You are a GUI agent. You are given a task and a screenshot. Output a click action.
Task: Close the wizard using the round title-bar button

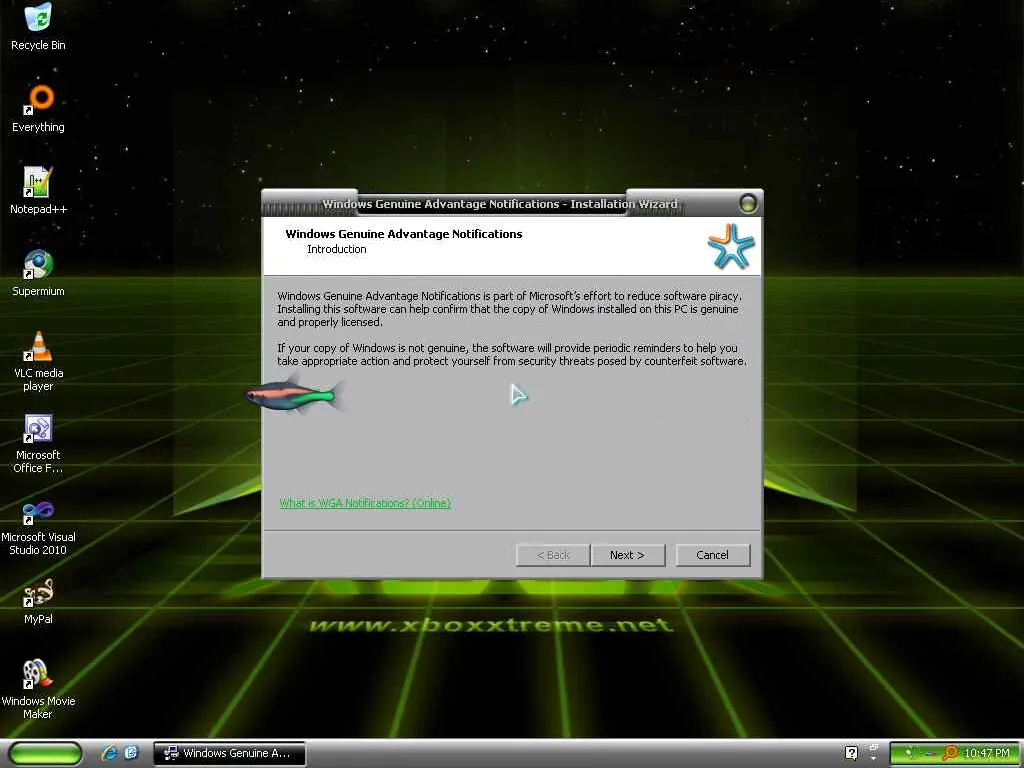(748, 204)
